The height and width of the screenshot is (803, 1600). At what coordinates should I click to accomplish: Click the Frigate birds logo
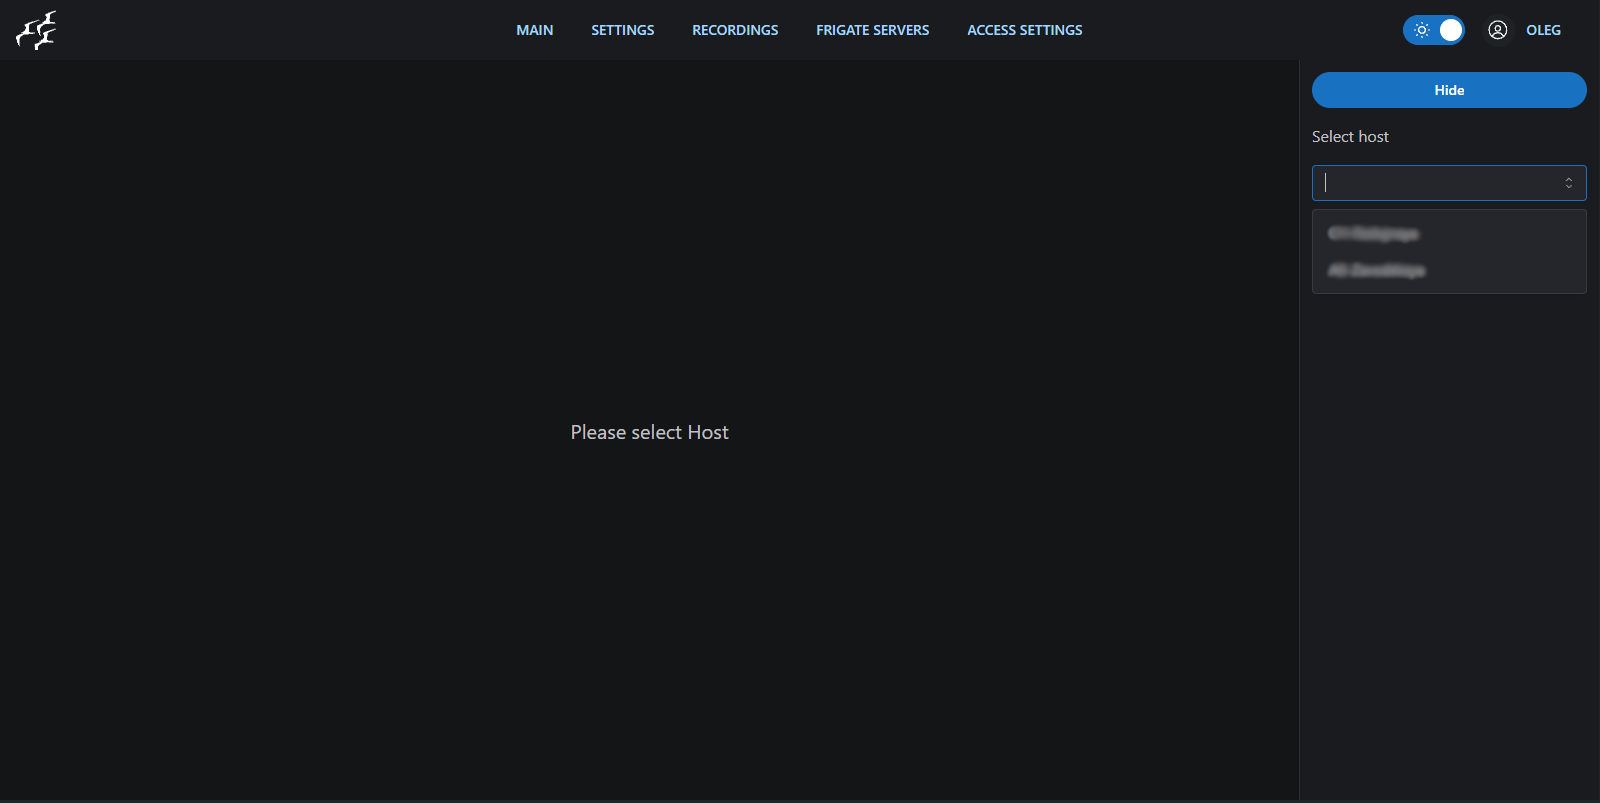[36, 30]
